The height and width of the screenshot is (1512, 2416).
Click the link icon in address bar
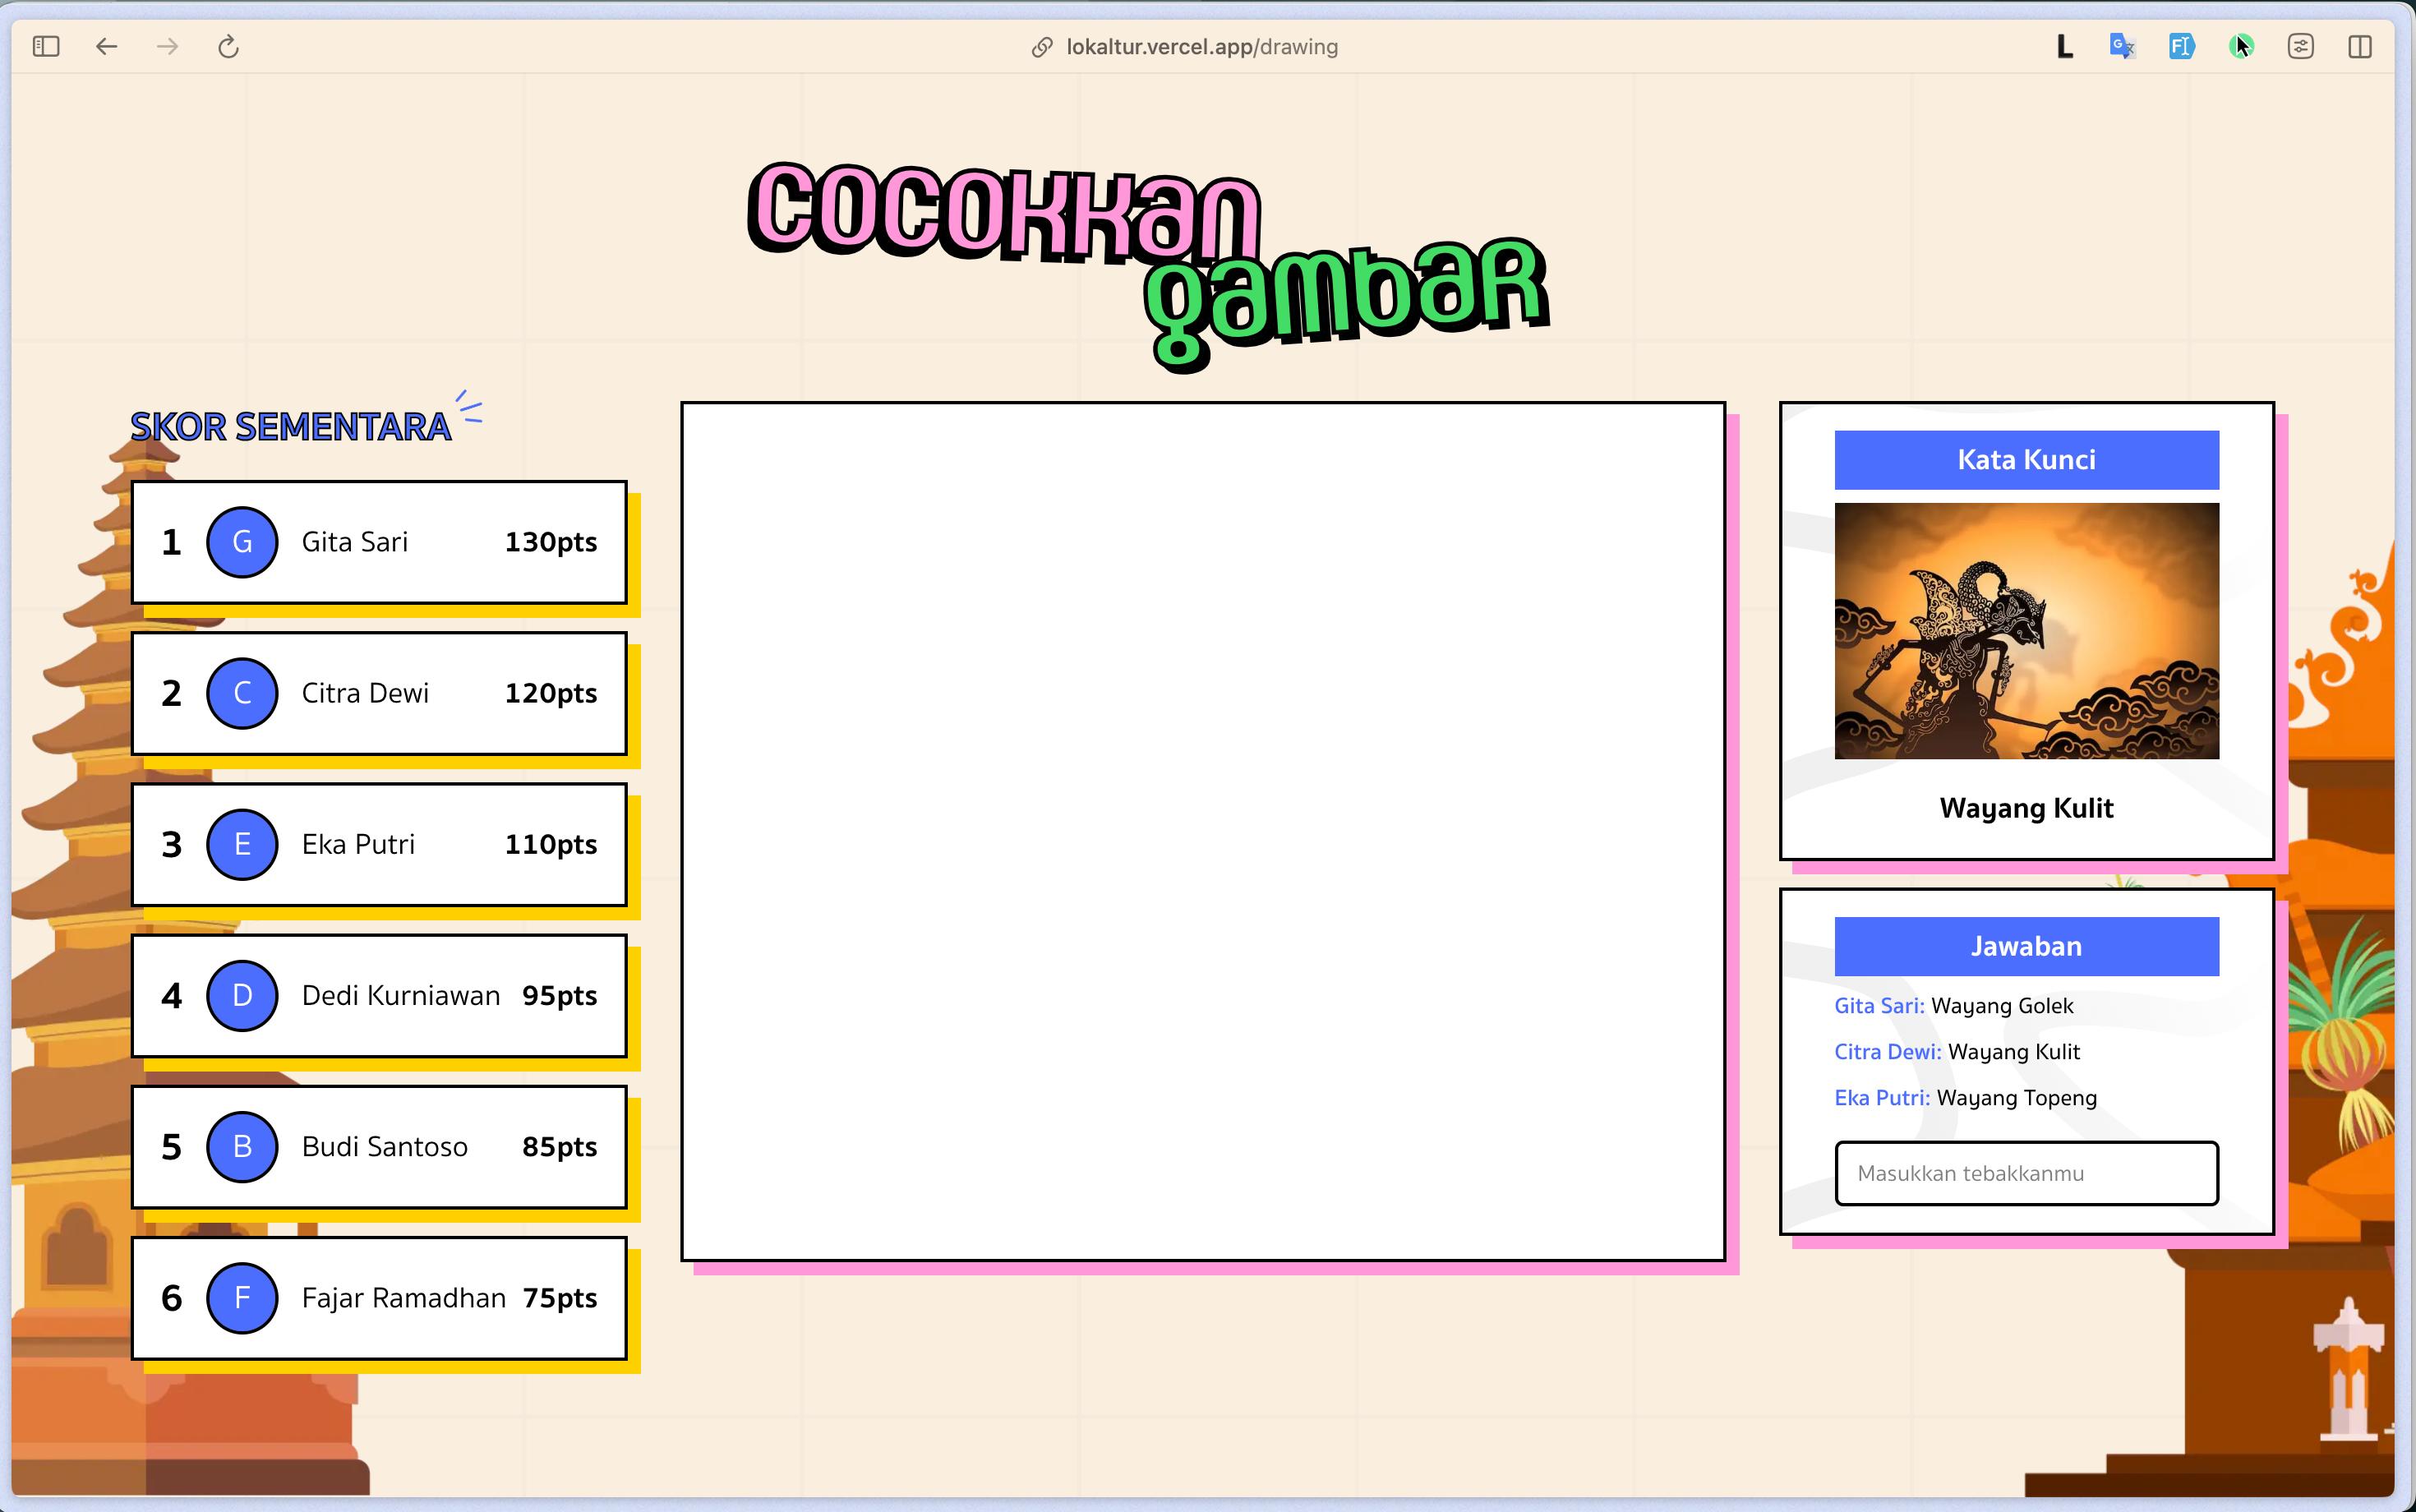click(x=1042, y=47)
